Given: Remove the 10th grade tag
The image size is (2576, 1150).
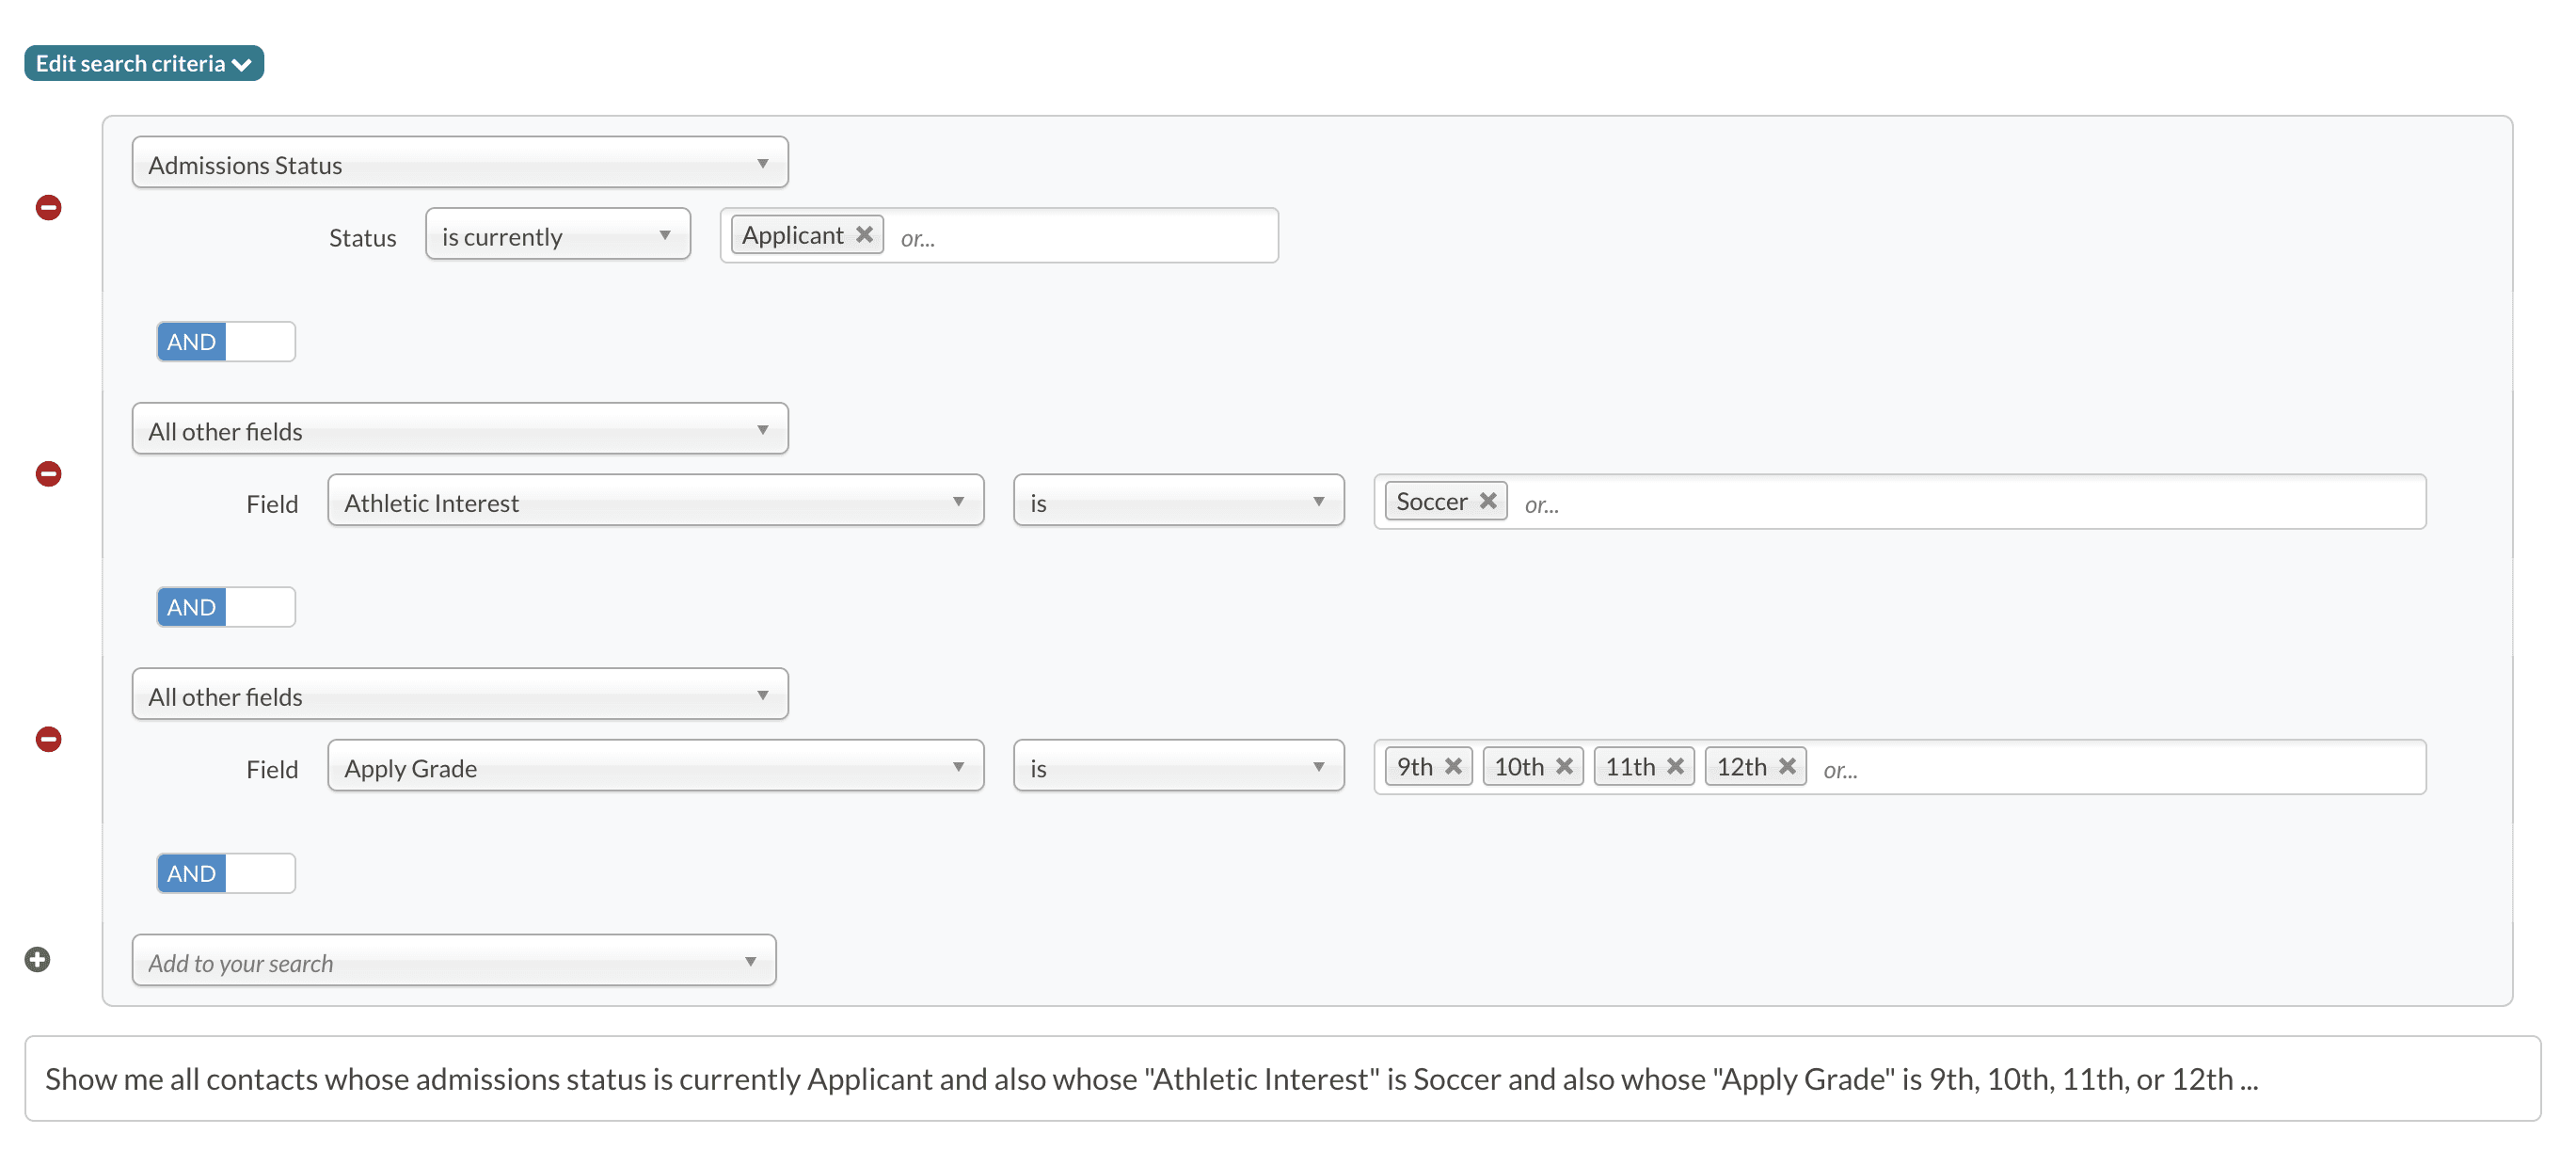Looking at the screenshot, I should coord(1565,766).
